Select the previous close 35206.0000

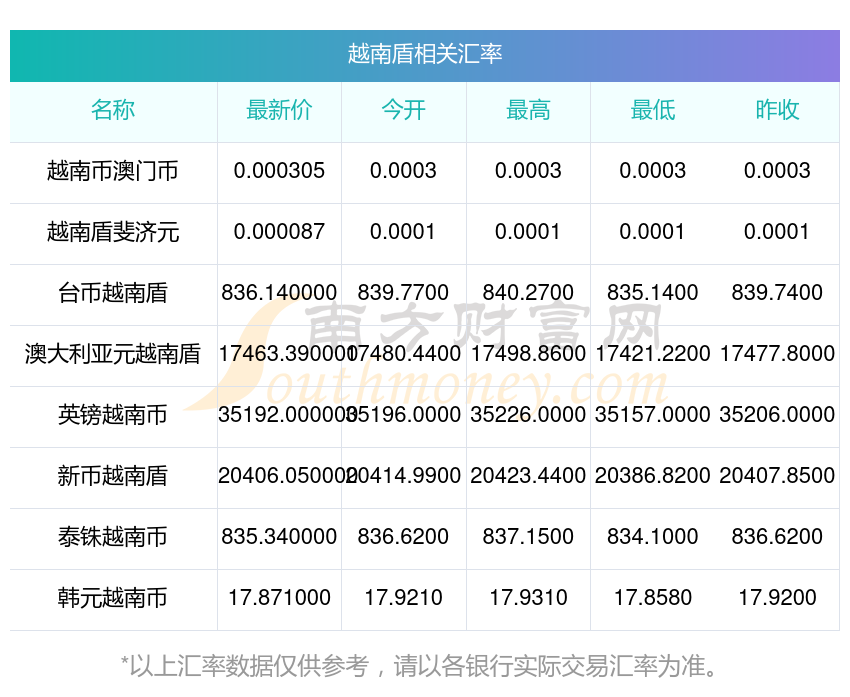click(x=777, y=415)
